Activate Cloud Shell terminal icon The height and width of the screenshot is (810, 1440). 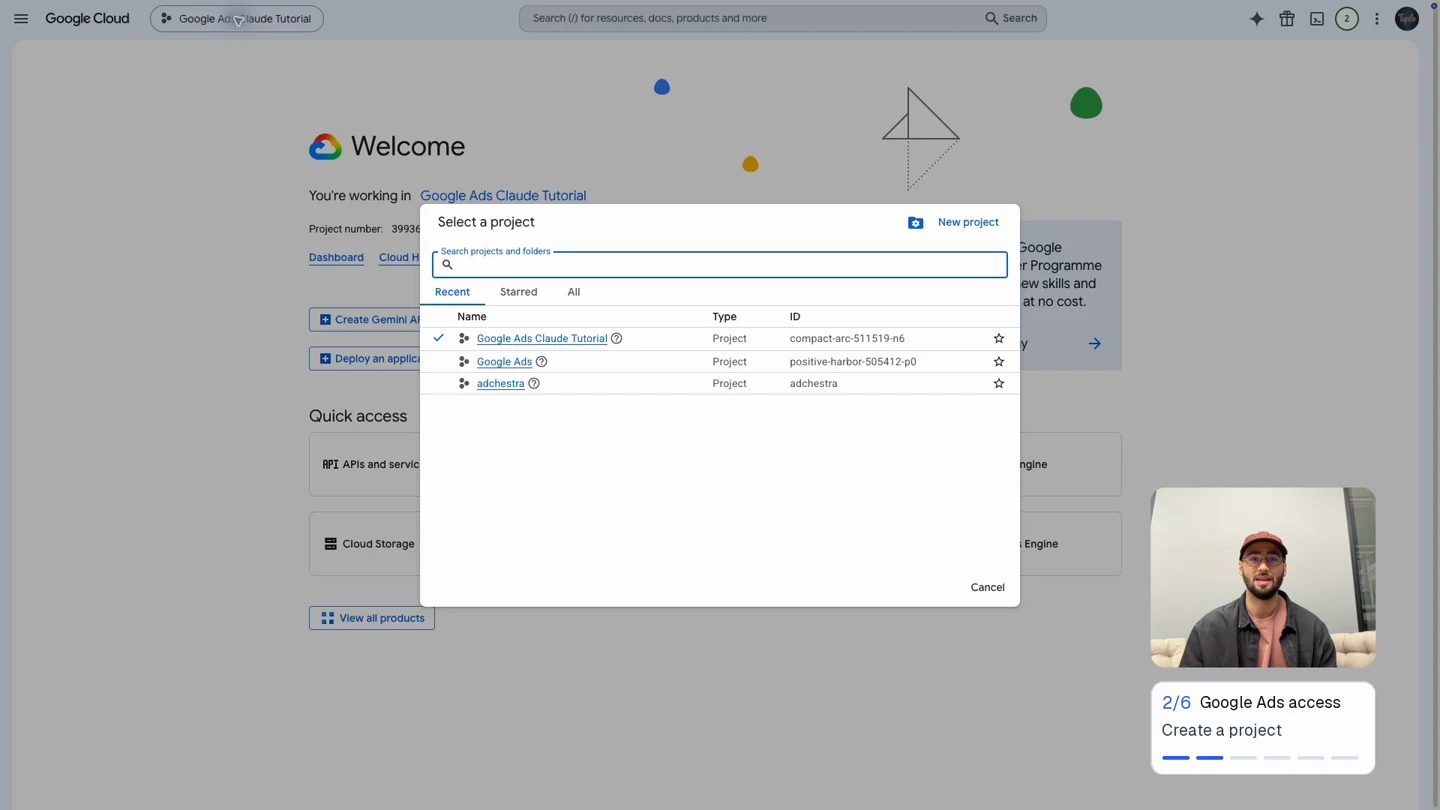[x=1317, y=18]
